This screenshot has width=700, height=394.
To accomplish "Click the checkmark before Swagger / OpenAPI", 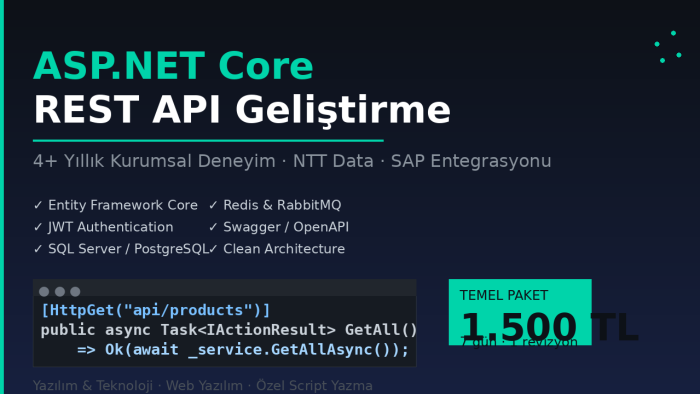I will [x=213, y=227].
